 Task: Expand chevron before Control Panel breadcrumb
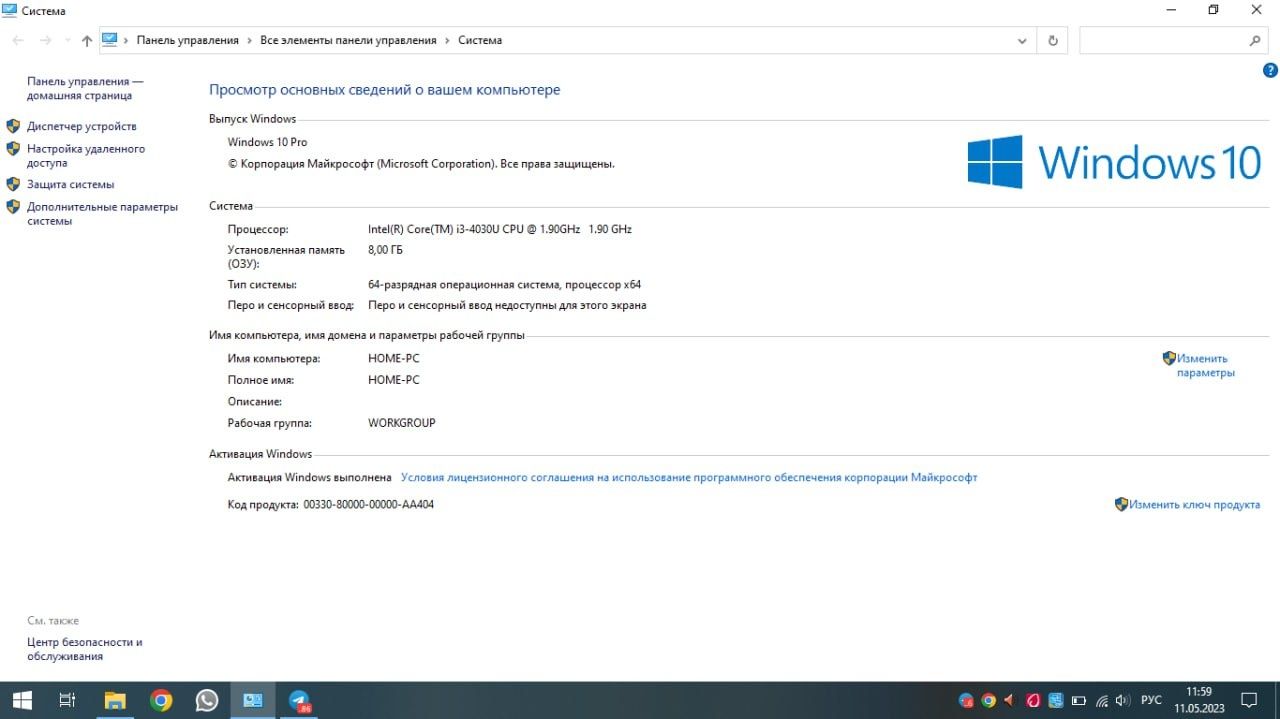[x=127, y=41]
